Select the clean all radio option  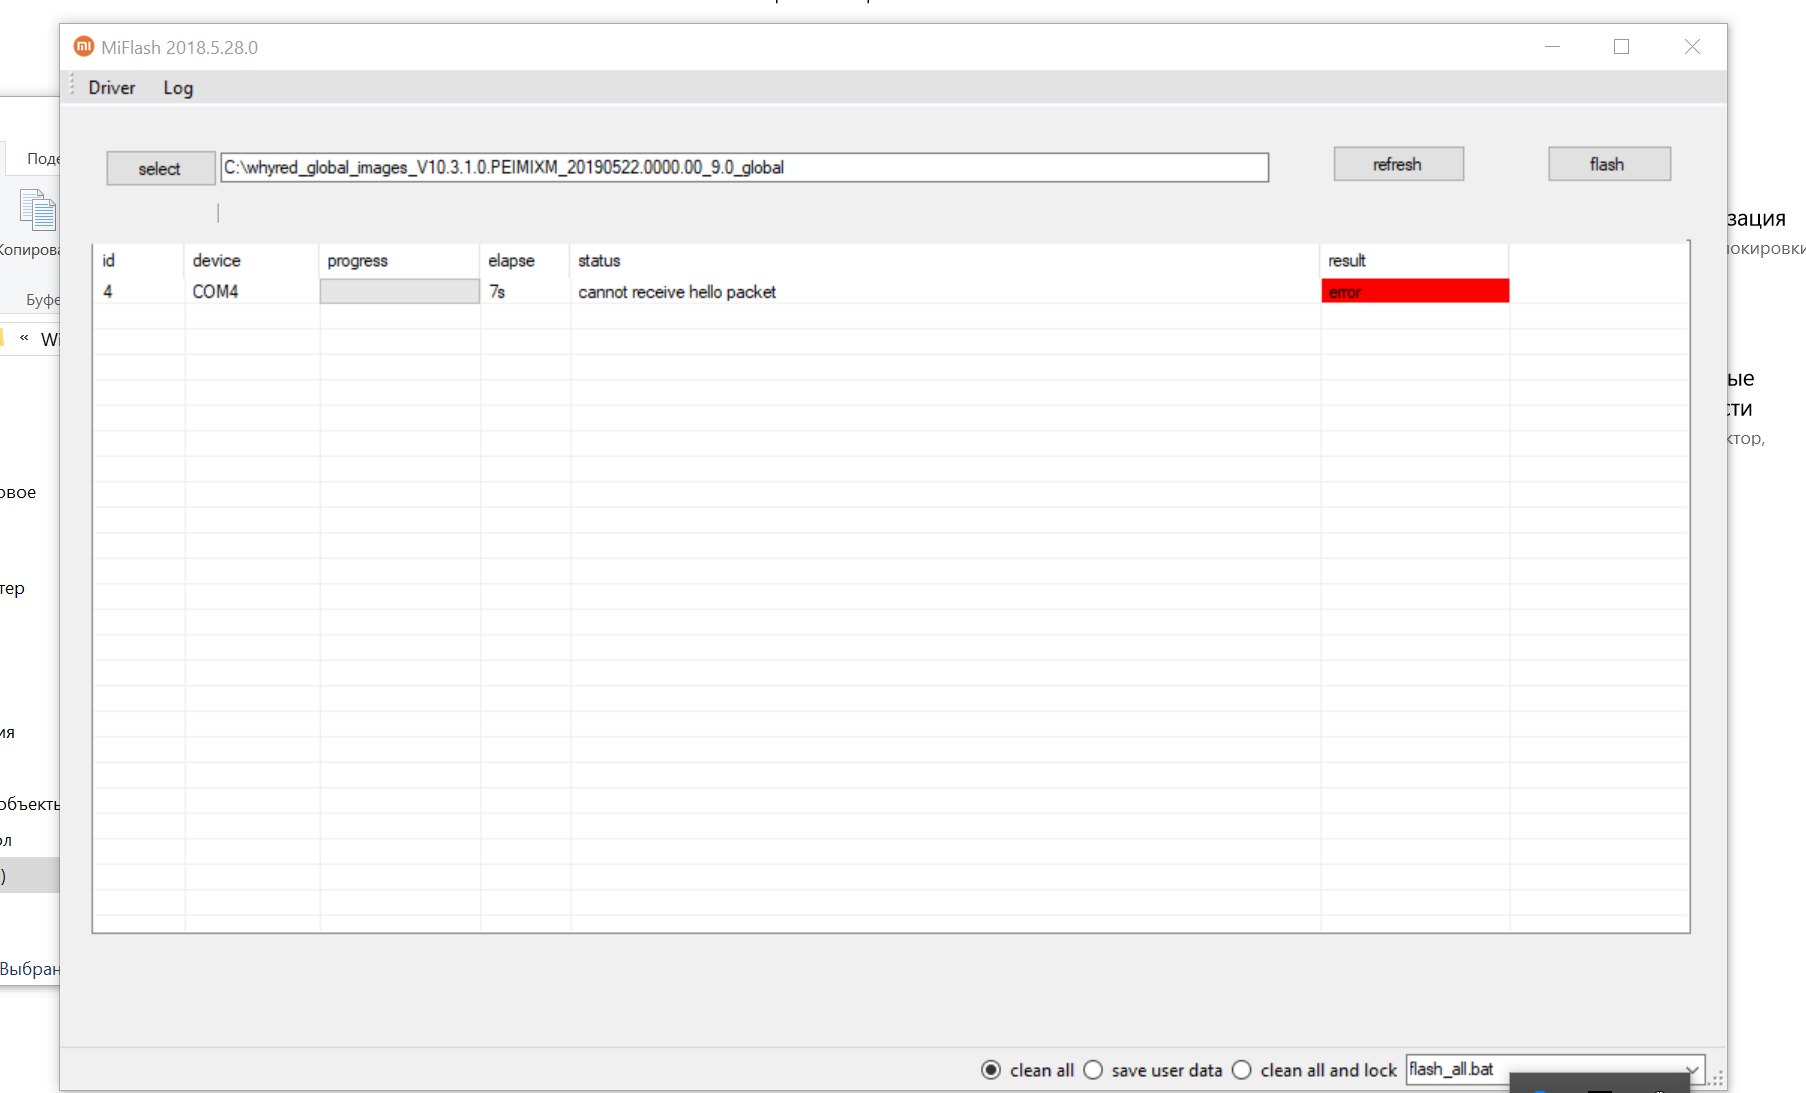[x=1027, y=1070]
